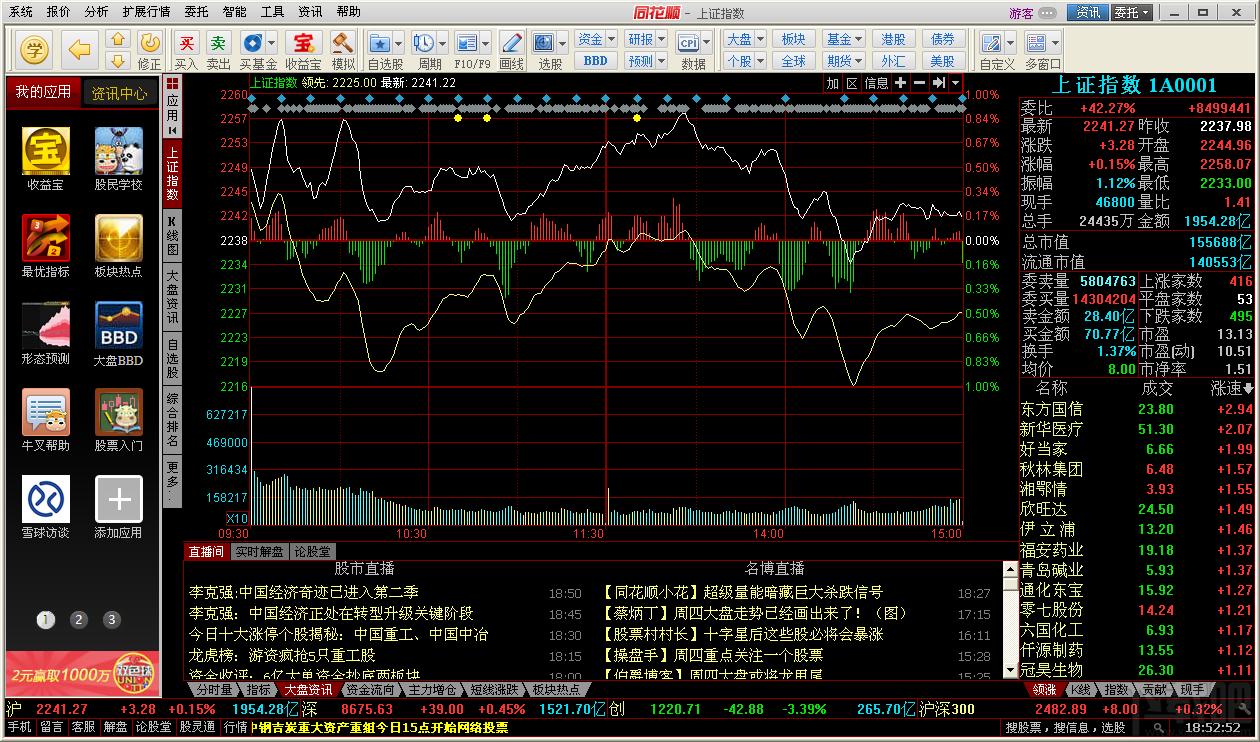This screenshot has width=1260, height=742.
Task: Expand the 研报 dropdown
Action: click(661, 39)
